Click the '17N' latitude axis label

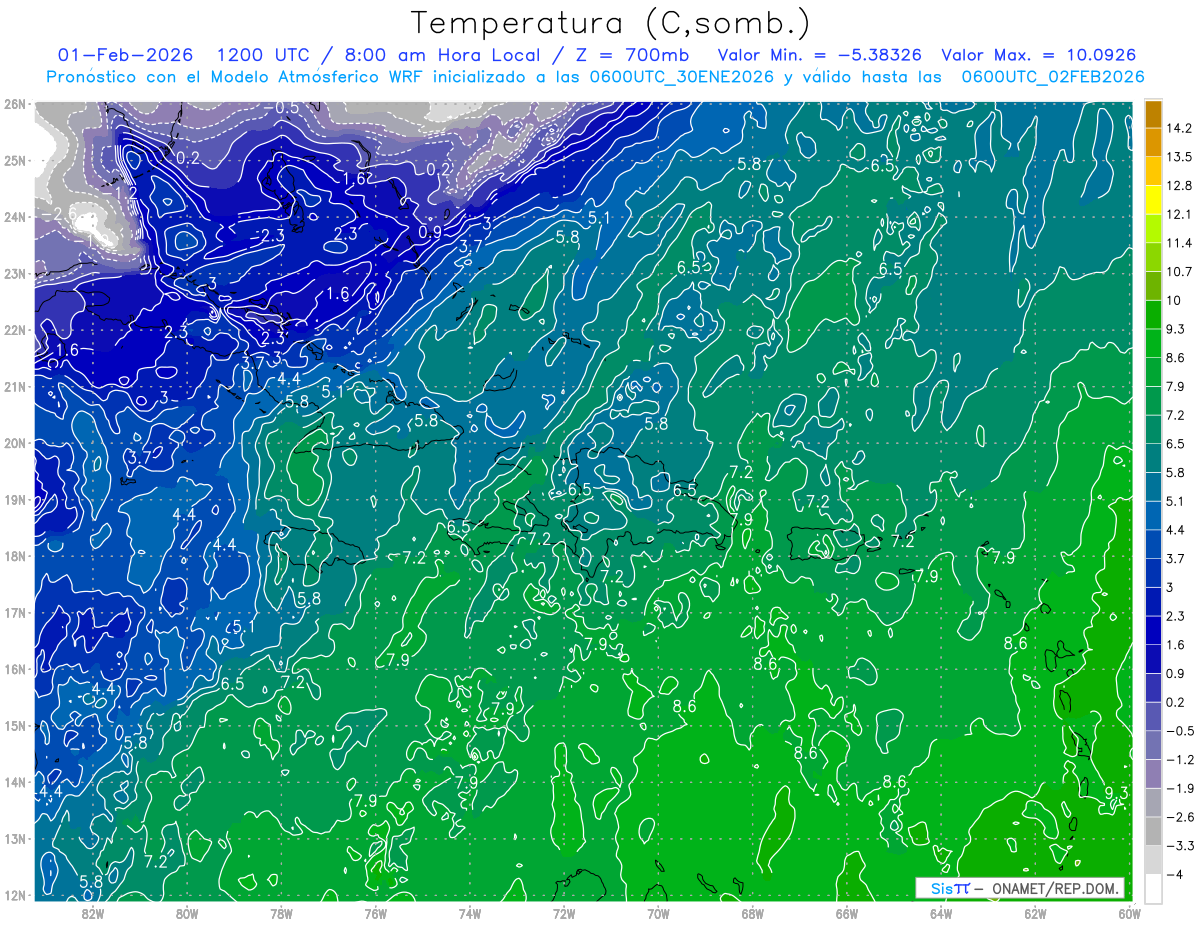pyautogui.click(x=14, y=612)
